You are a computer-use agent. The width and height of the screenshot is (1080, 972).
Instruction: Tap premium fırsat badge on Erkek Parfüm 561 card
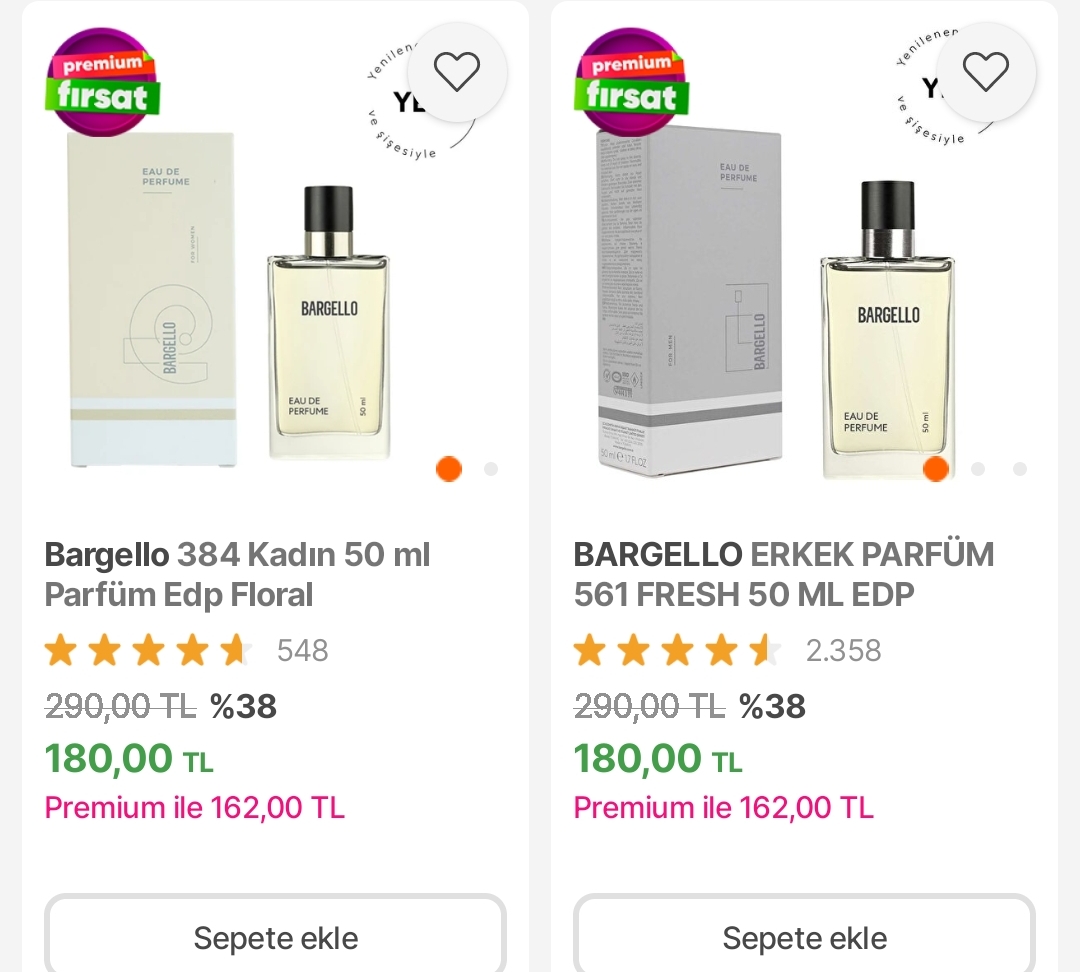pos(631,82)
